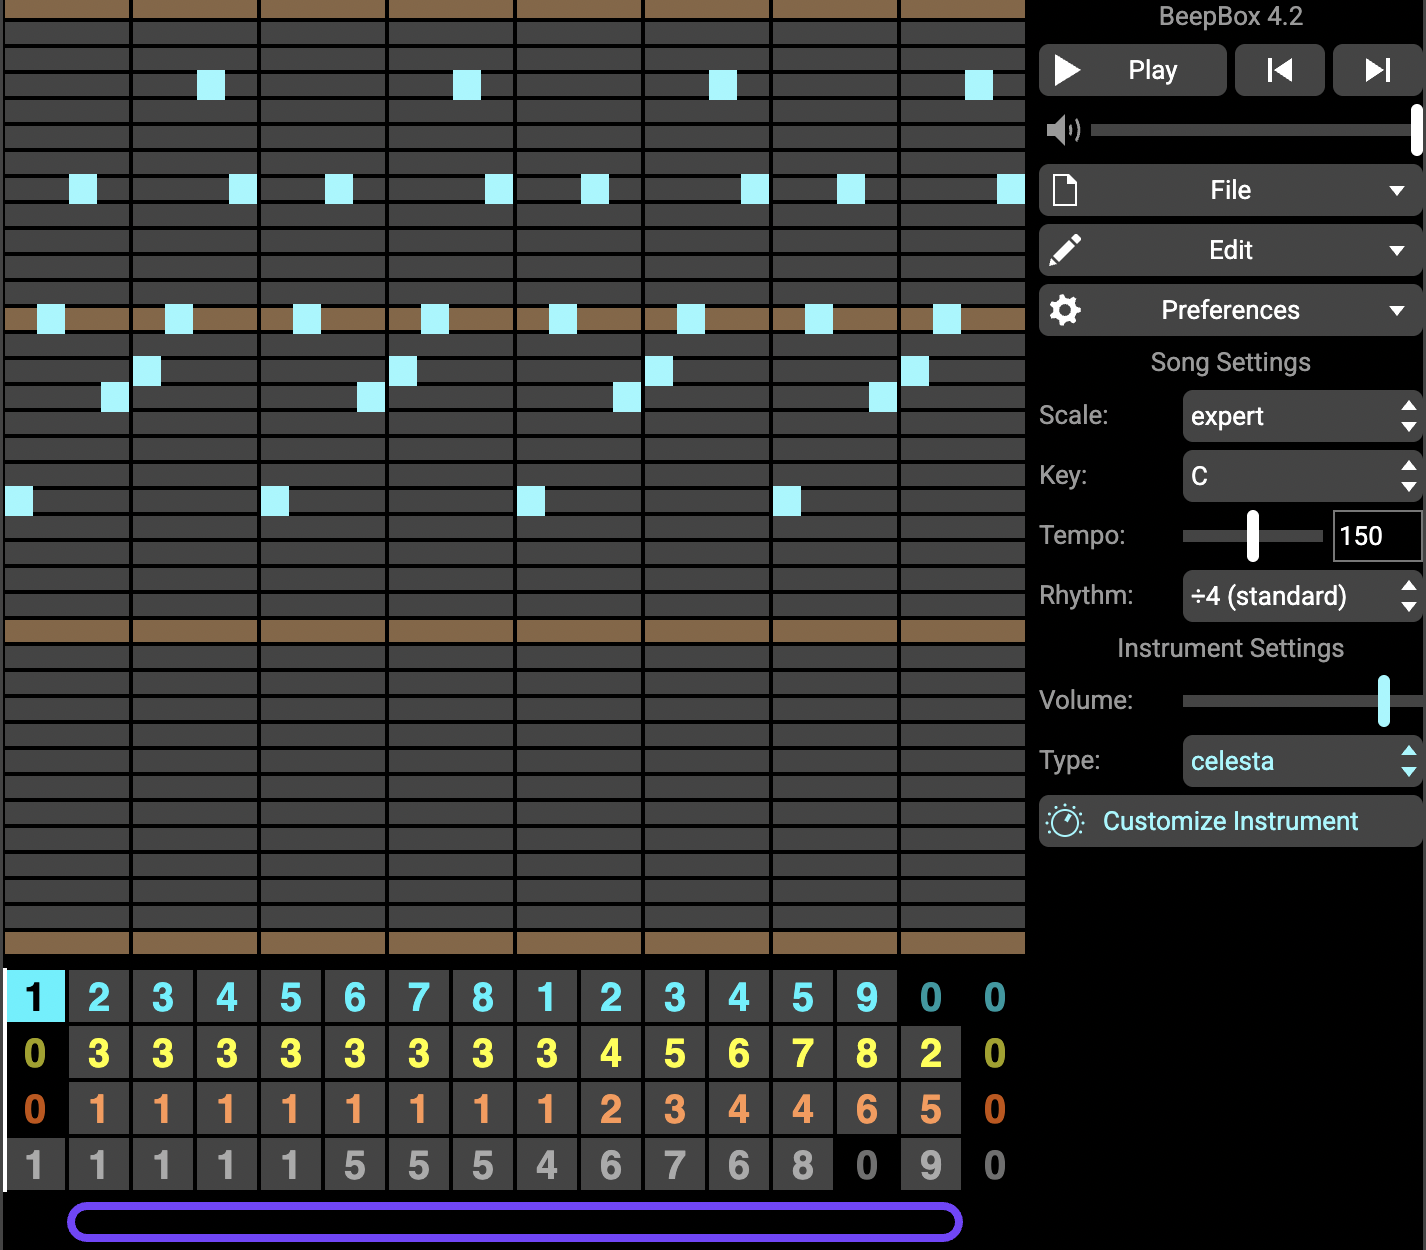Select pattern 6 in the orange channel row
The width and height of the screenshot is (1426, 1250).
[x=867, y=1109]
